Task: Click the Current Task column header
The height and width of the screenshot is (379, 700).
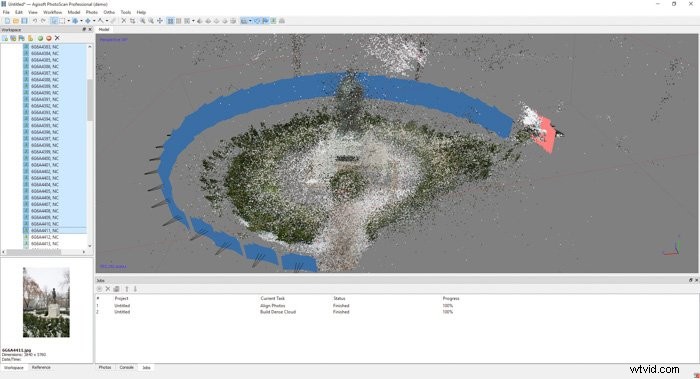Action: click(272, 298)
